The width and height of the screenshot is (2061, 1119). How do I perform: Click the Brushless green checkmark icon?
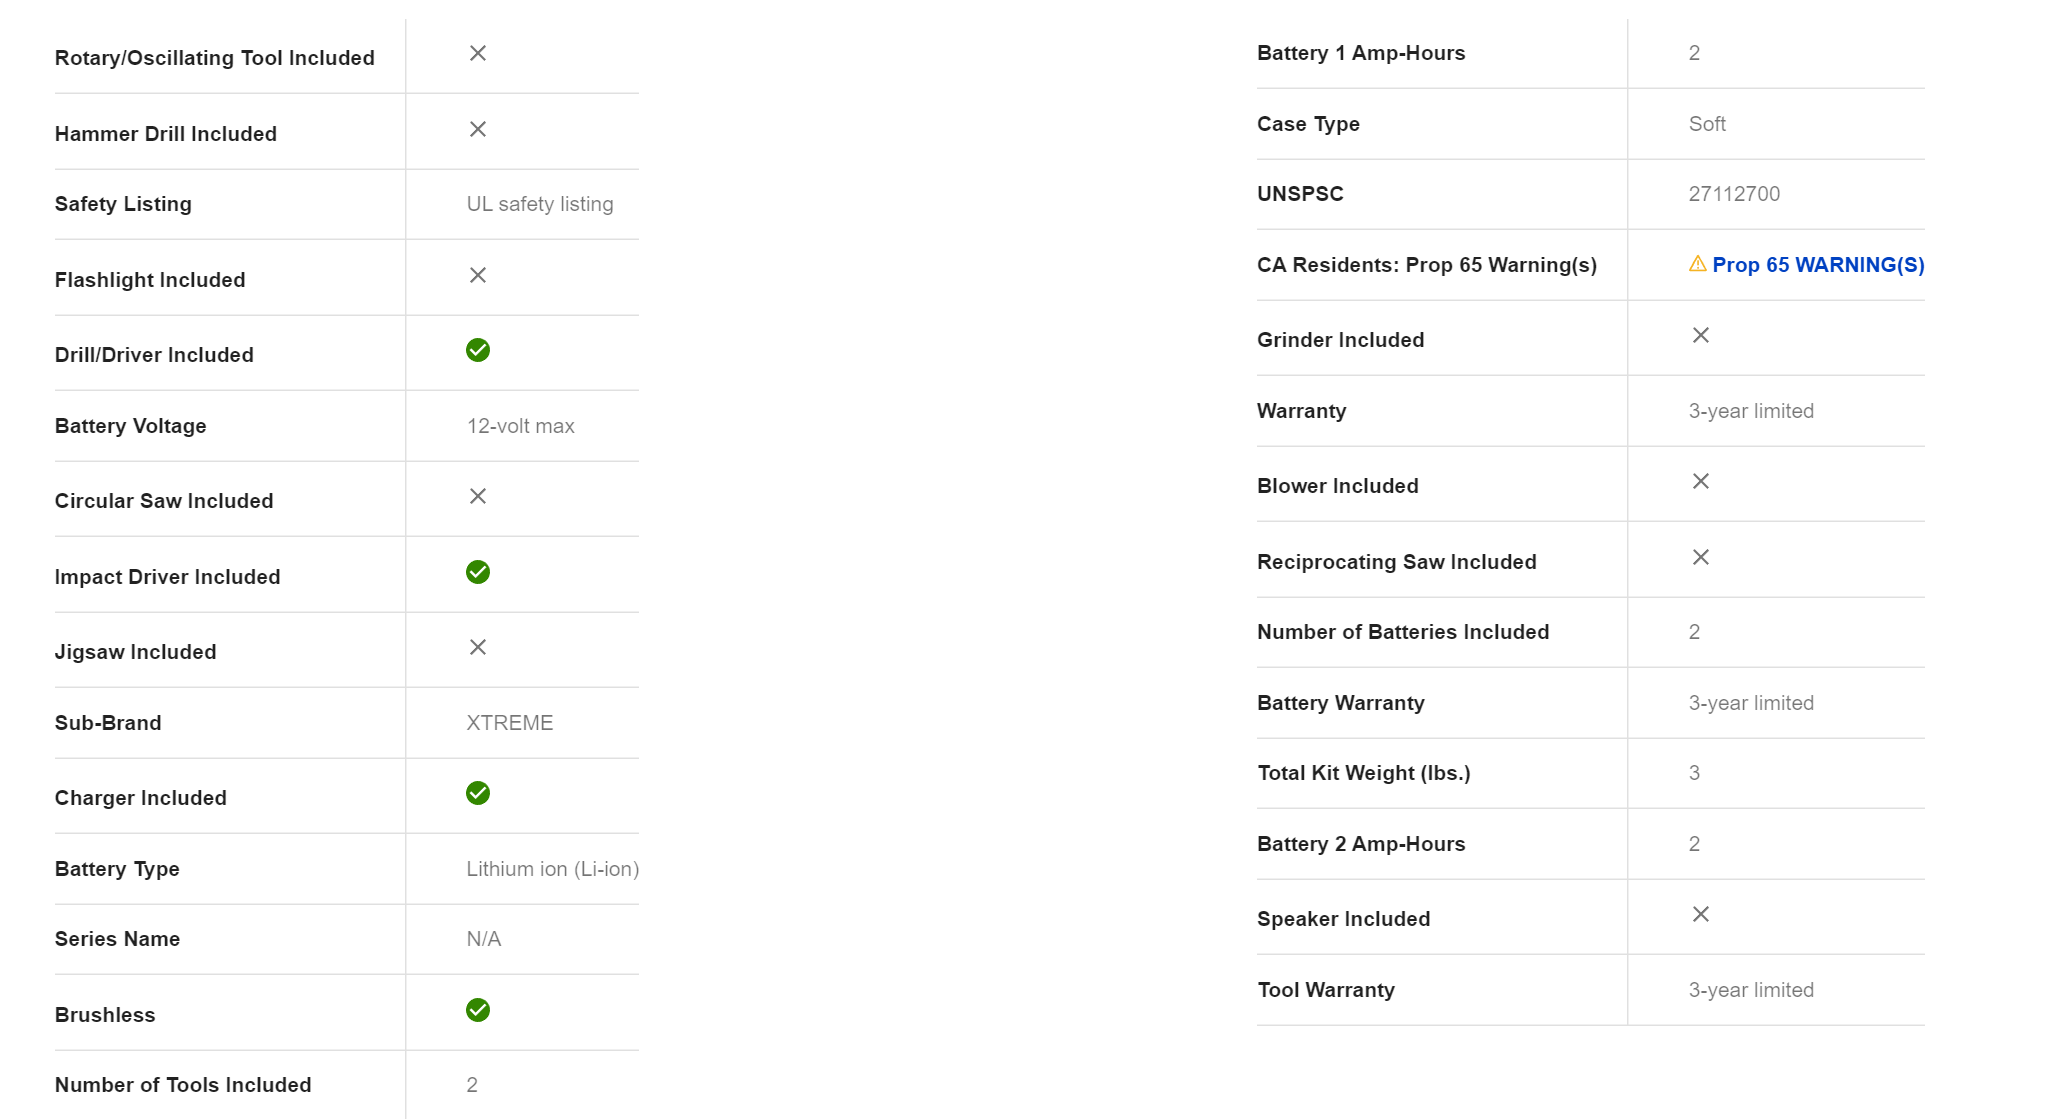478,1010
